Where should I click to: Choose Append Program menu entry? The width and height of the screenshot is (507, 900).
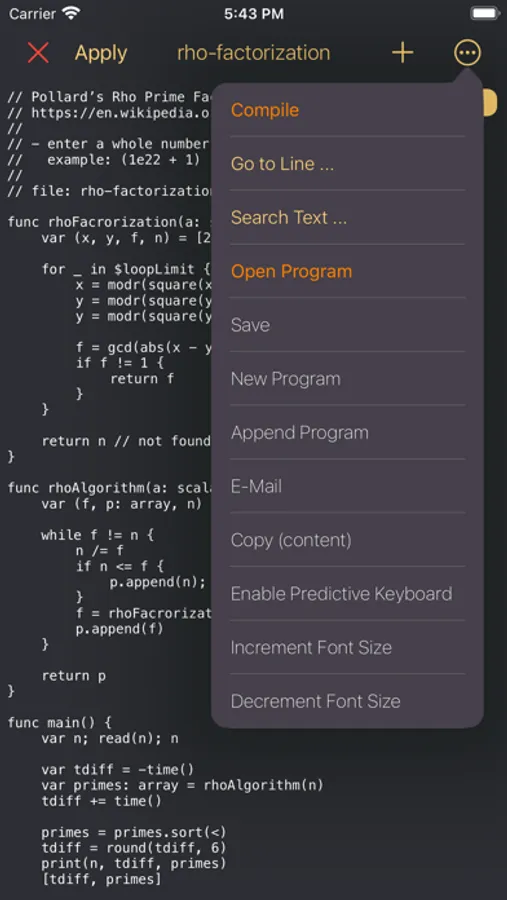(347, 433)
